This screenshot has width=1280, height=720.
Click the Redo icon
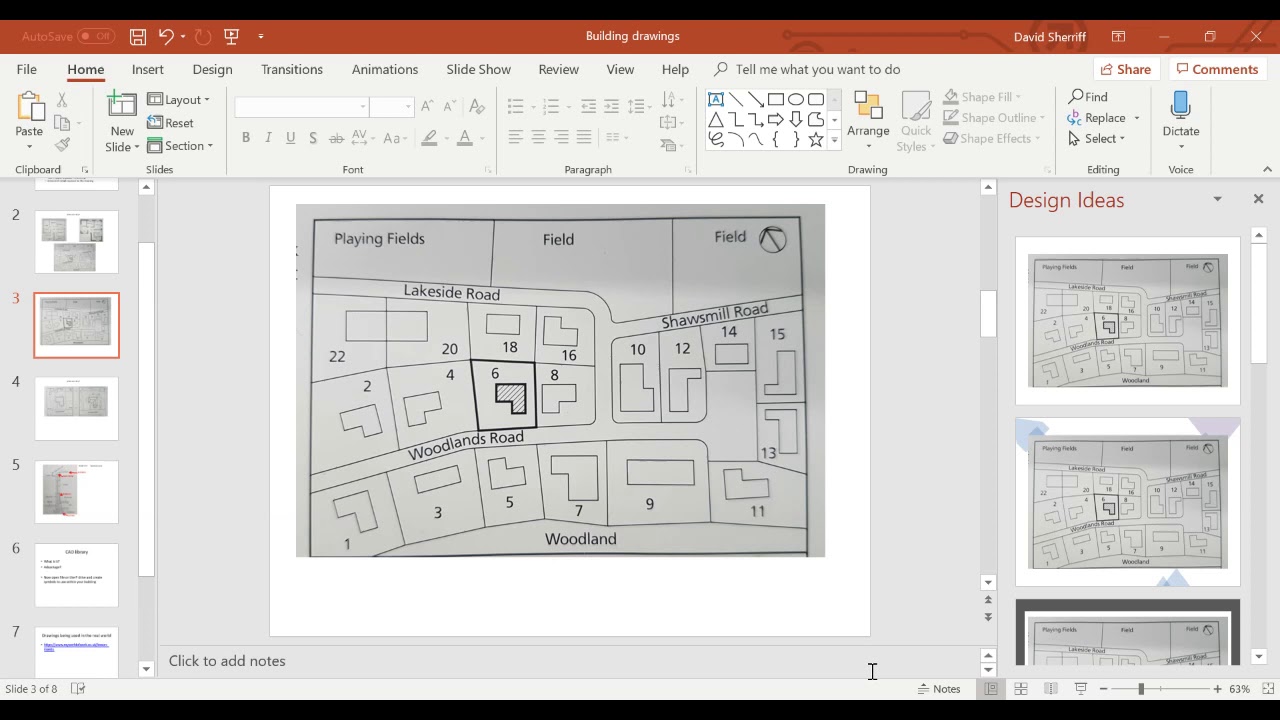(203, 36)
